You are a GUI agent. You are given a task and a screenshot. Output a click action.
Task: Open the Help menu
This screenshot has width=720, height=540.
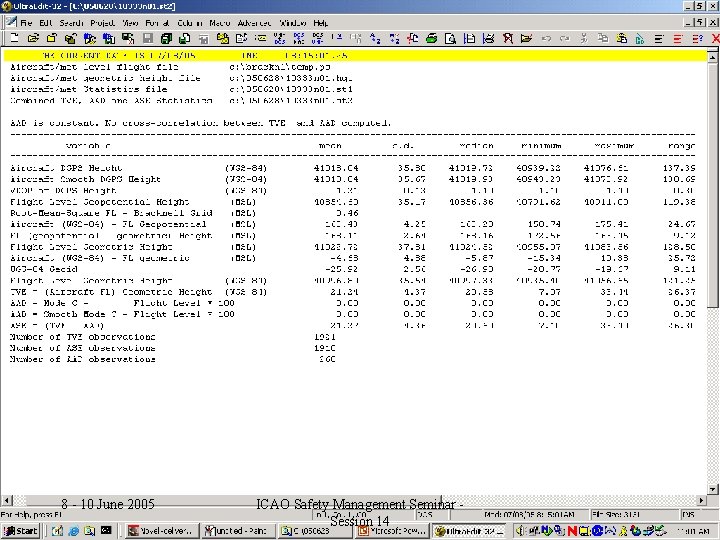(x=321, y=22)
